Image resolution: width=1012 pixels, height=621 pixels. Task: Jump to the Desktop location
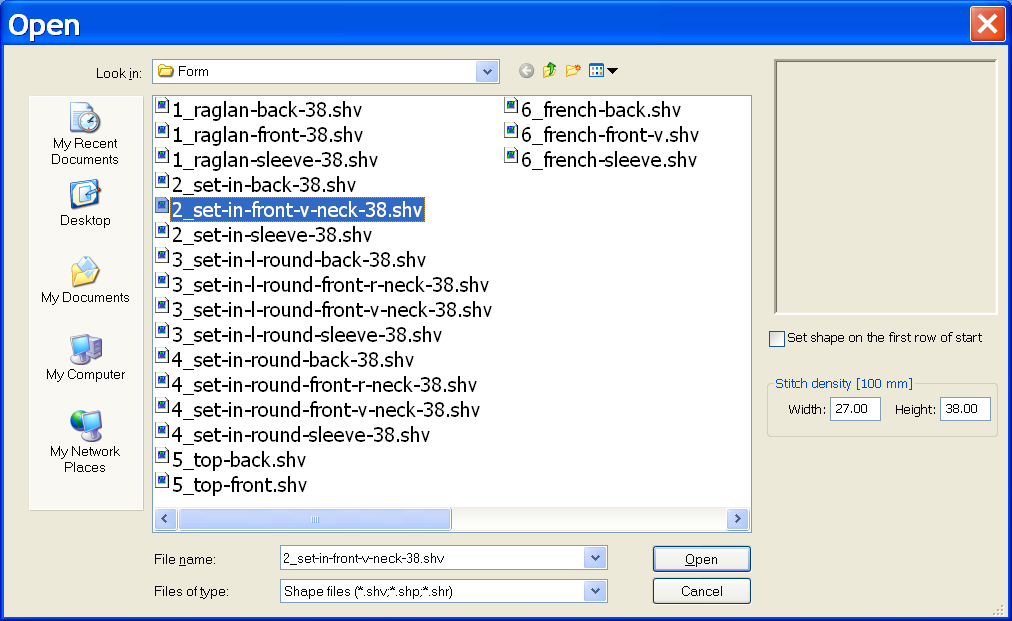point(85,203)
